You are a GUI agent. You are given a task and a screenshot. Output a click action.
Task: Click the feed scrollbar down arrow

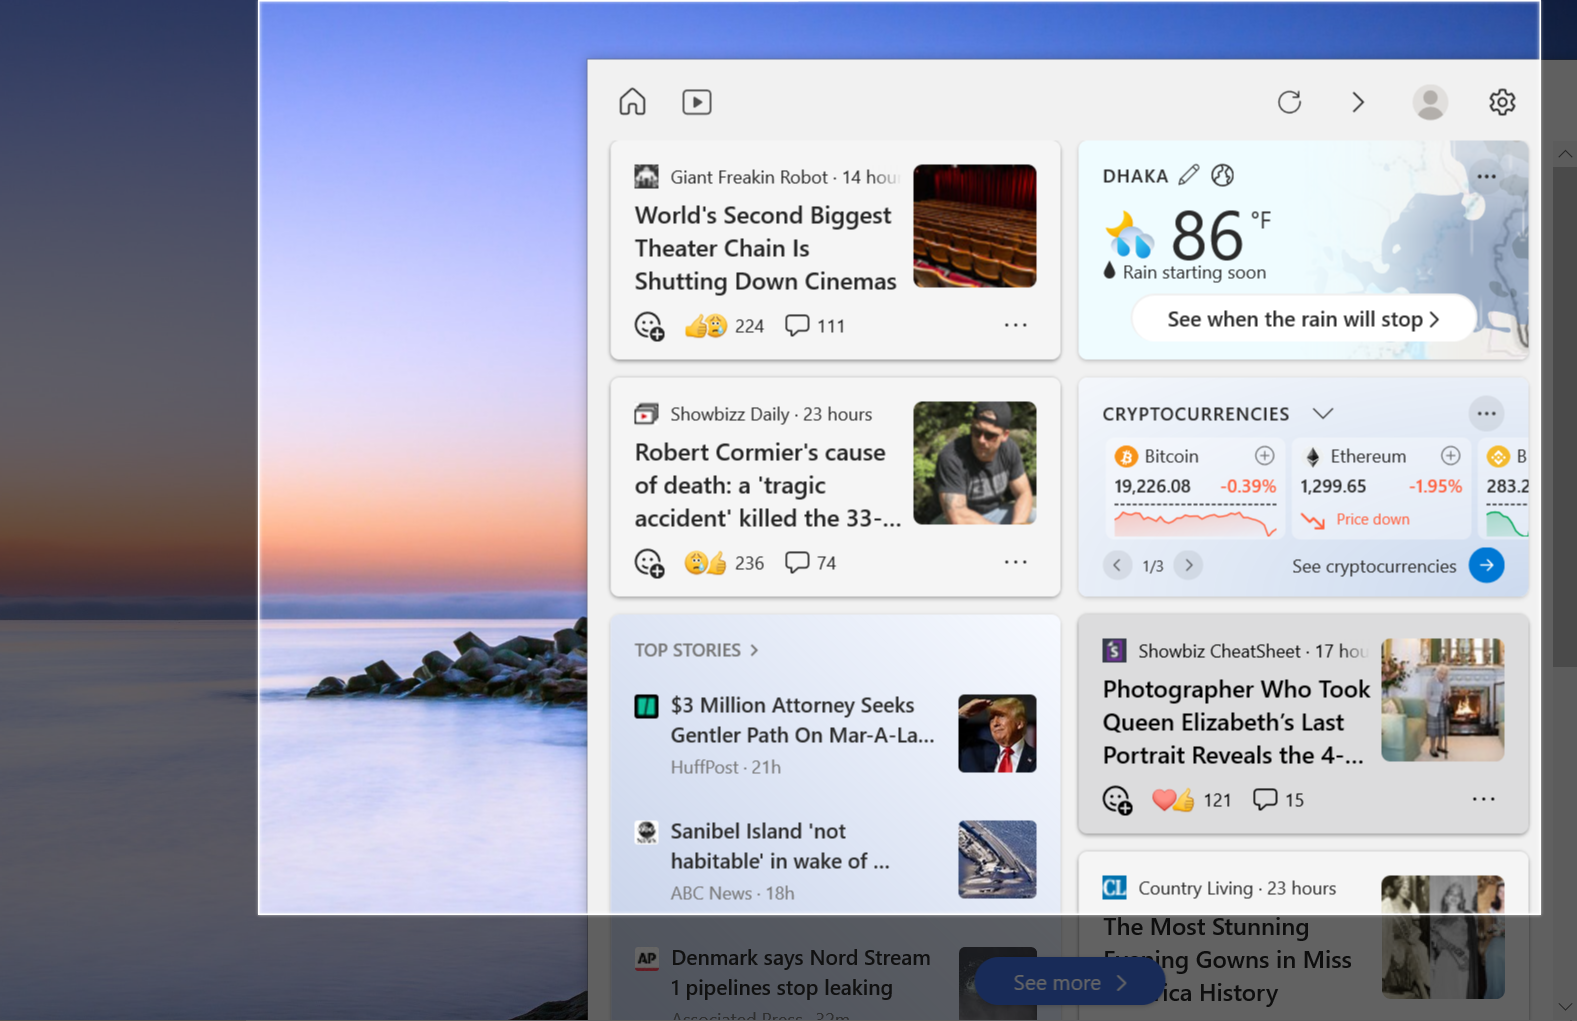pyautogui.click(x=1565, y=1007)
